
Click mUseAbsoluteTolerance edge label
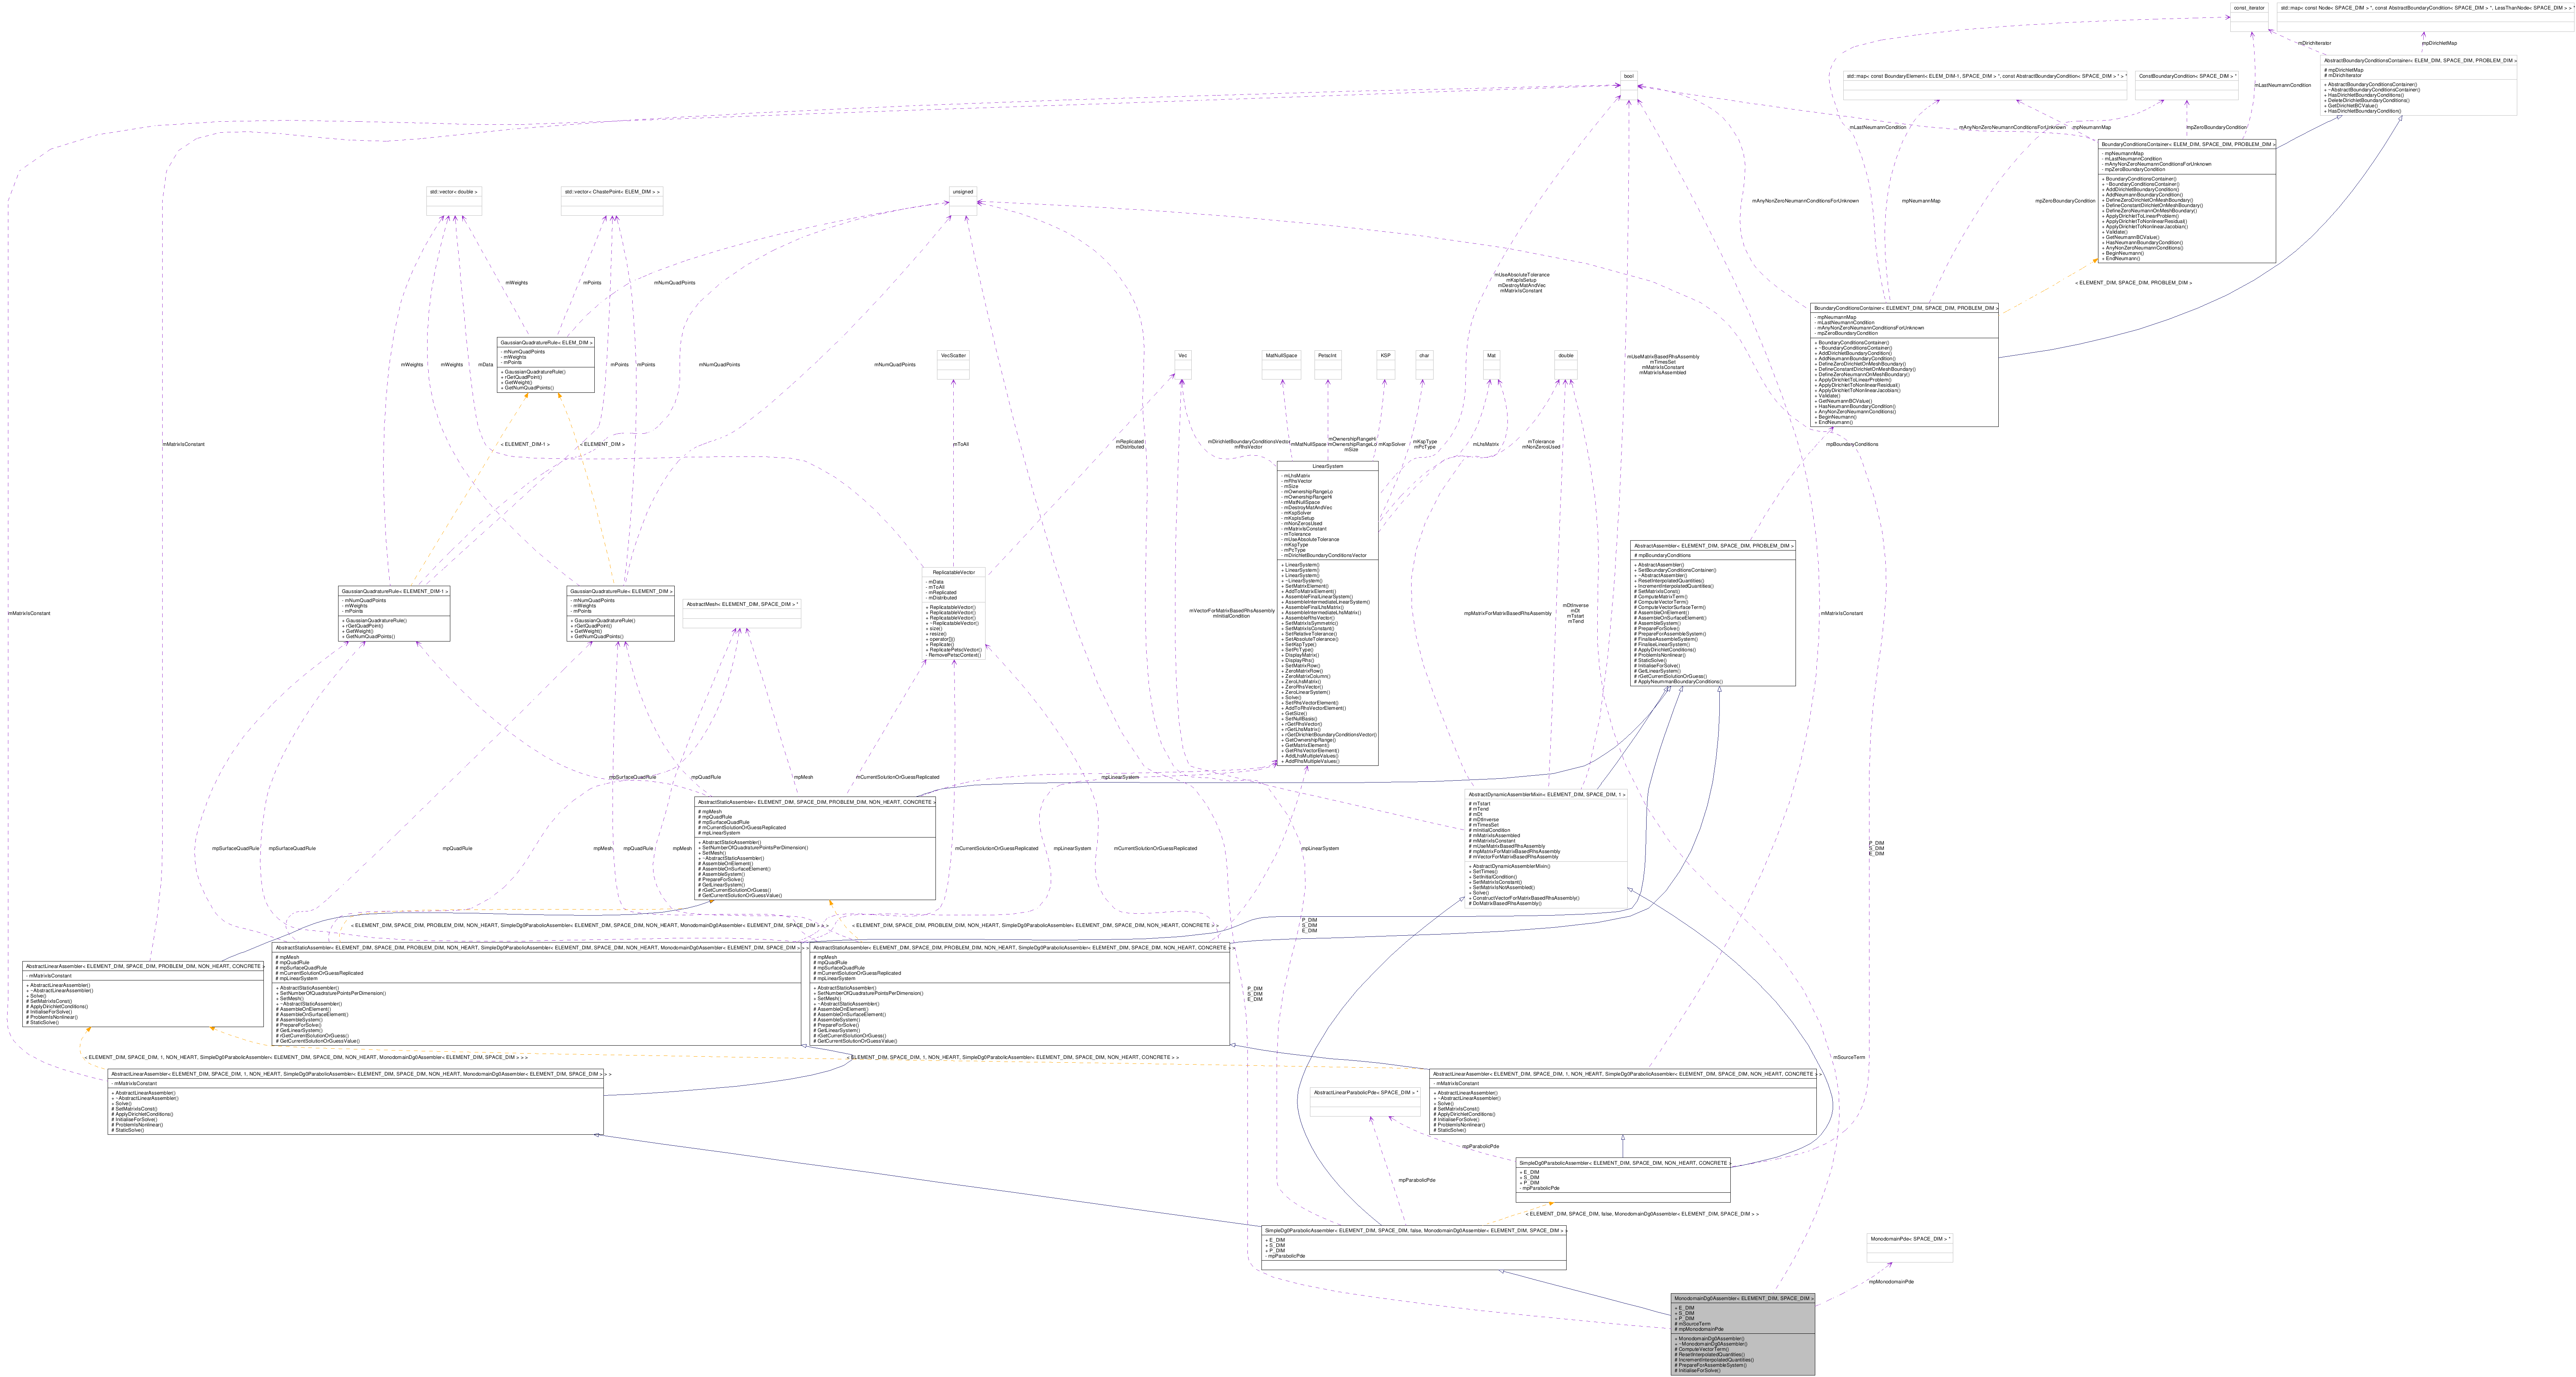1521,274
